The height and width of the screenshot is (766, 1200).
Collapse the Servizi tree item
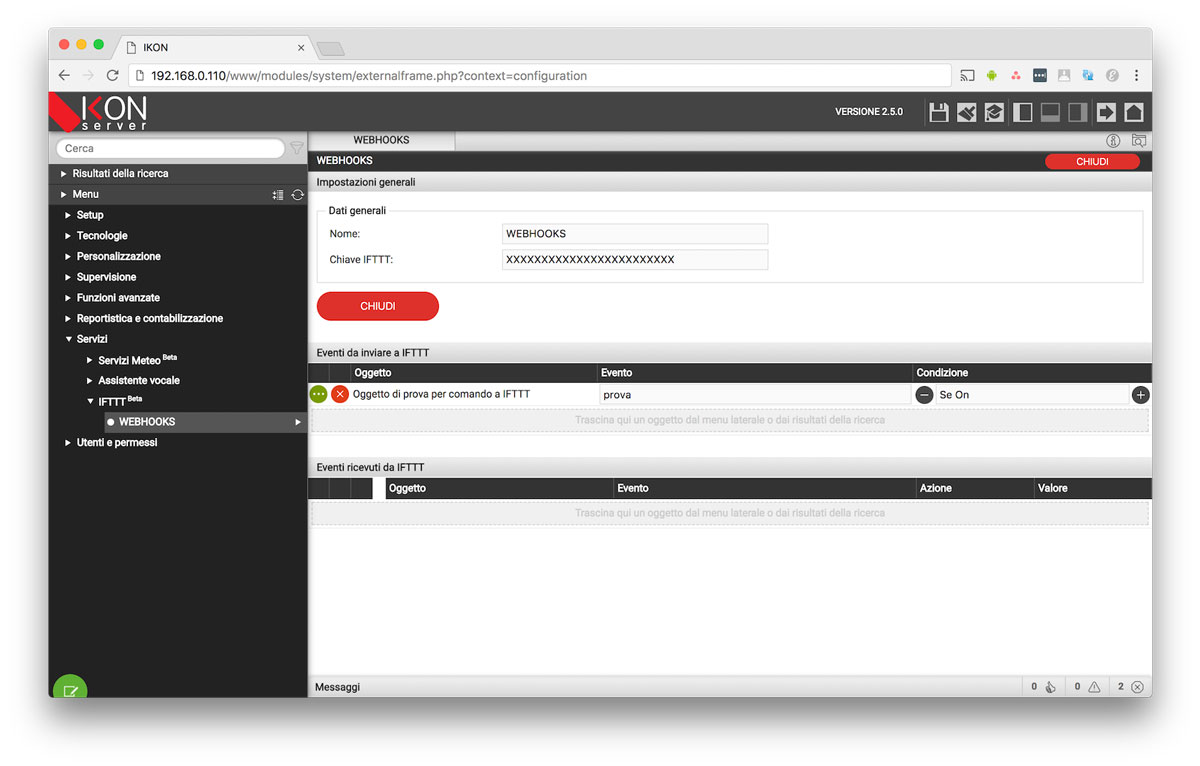click(x=68, y=339)
